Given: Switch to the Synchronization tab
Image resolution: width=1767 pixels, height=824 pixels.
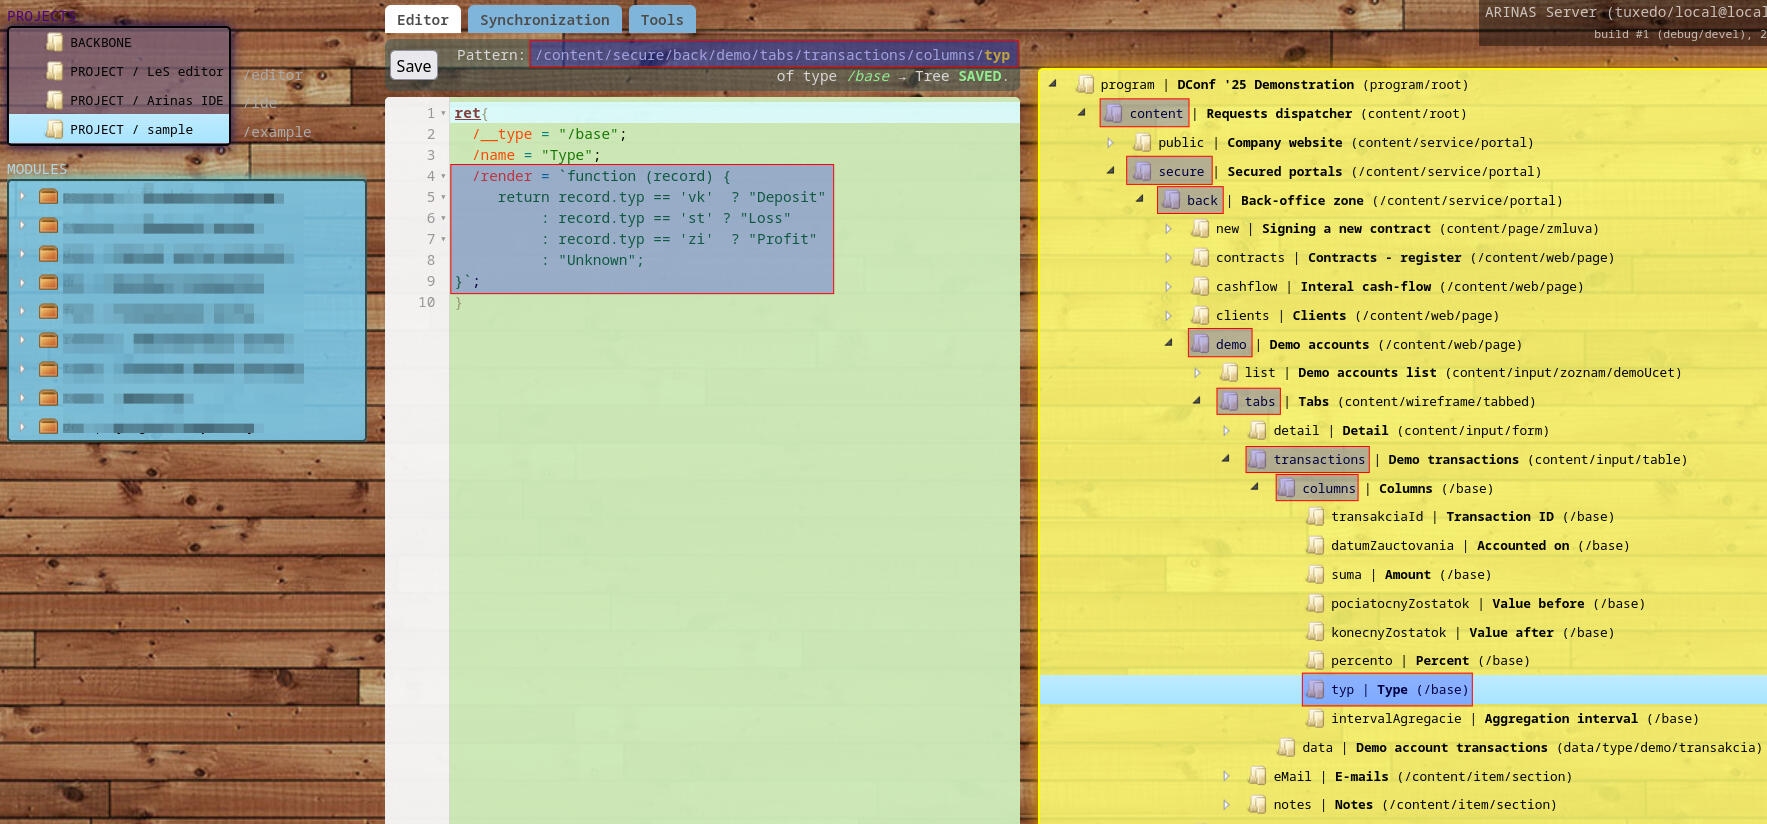Looking at the screenshot, I should coord(544,20).
